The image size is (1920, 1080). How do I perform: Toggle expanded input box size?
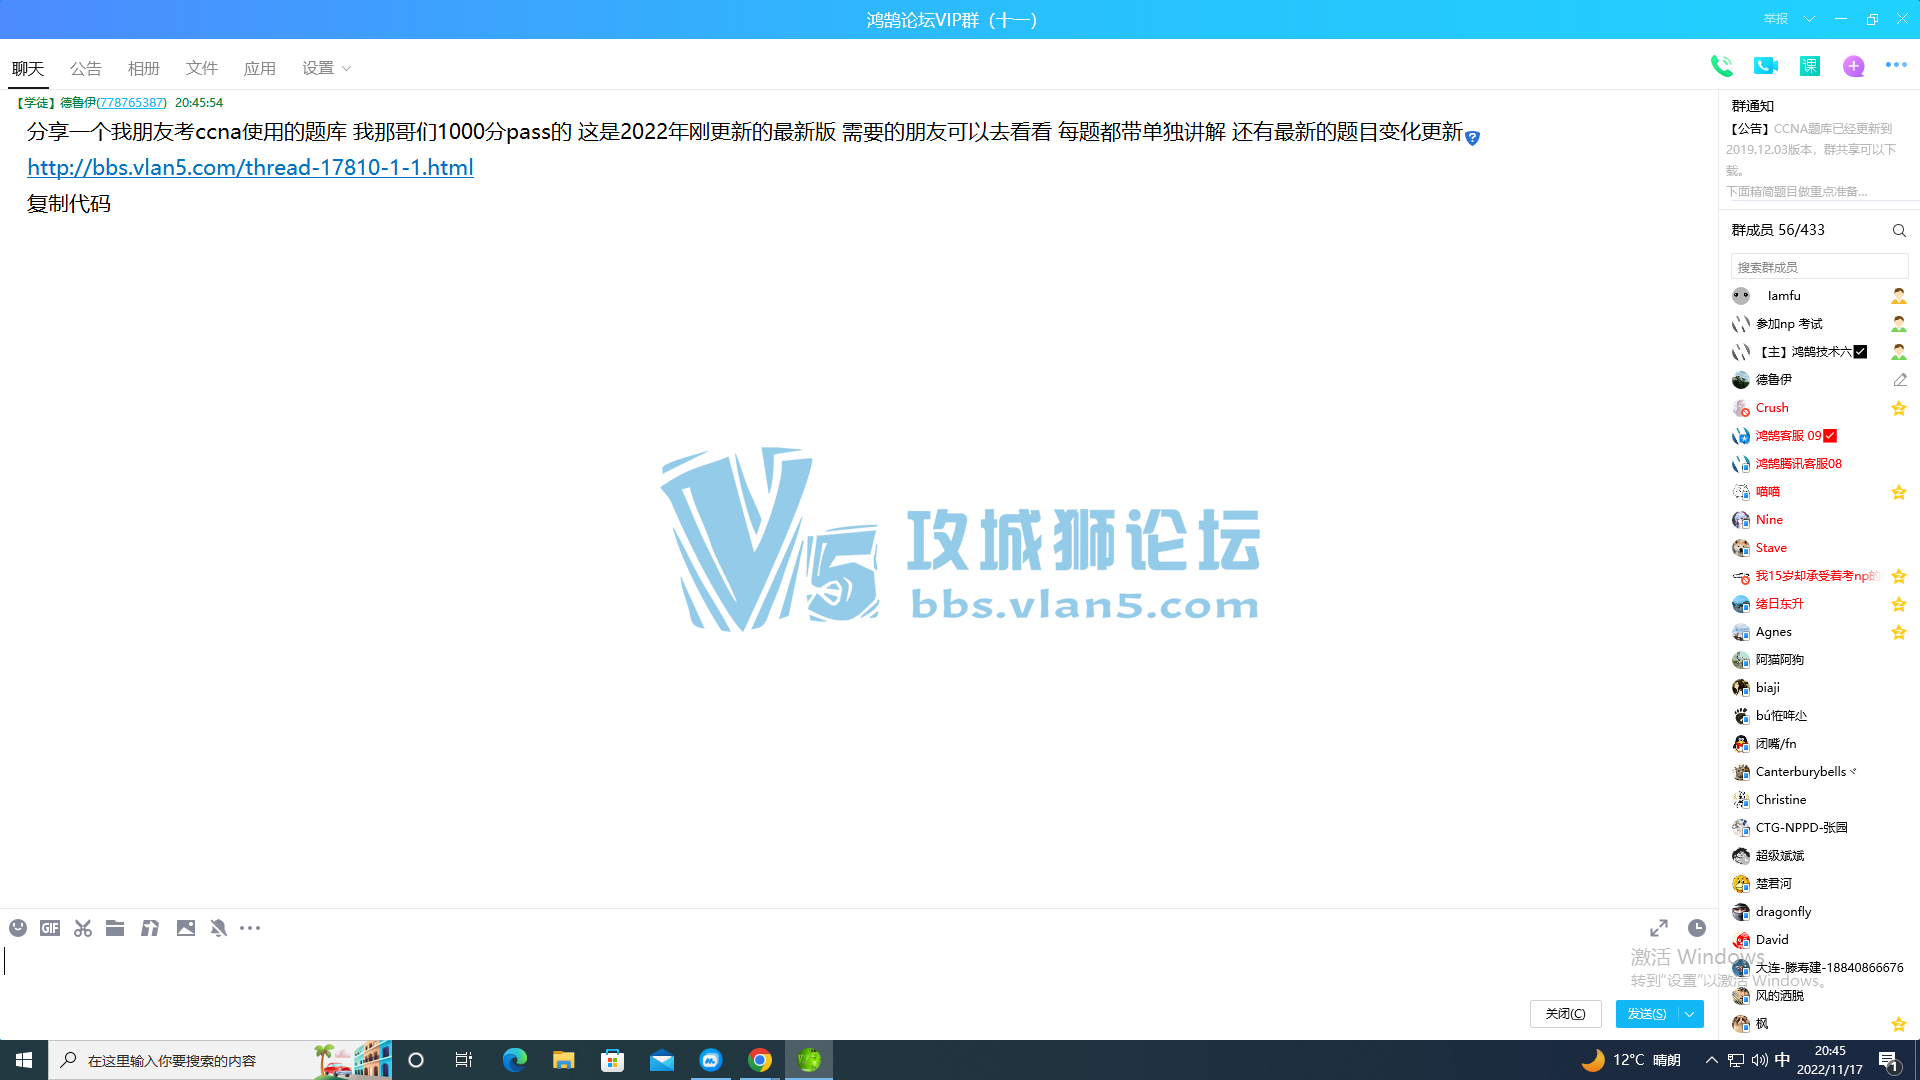click(x=1659, y=928)
